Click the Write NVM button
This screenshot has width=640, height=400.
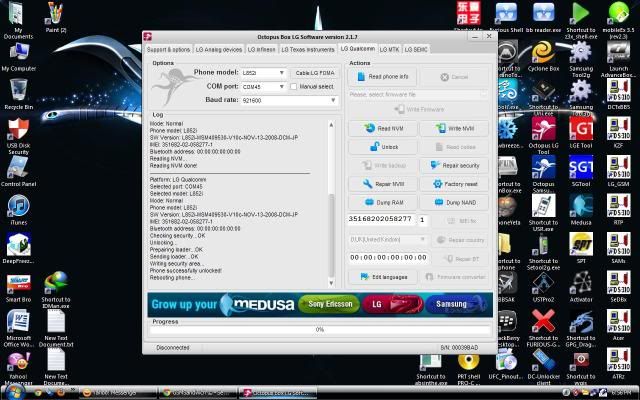coord(454,128)
